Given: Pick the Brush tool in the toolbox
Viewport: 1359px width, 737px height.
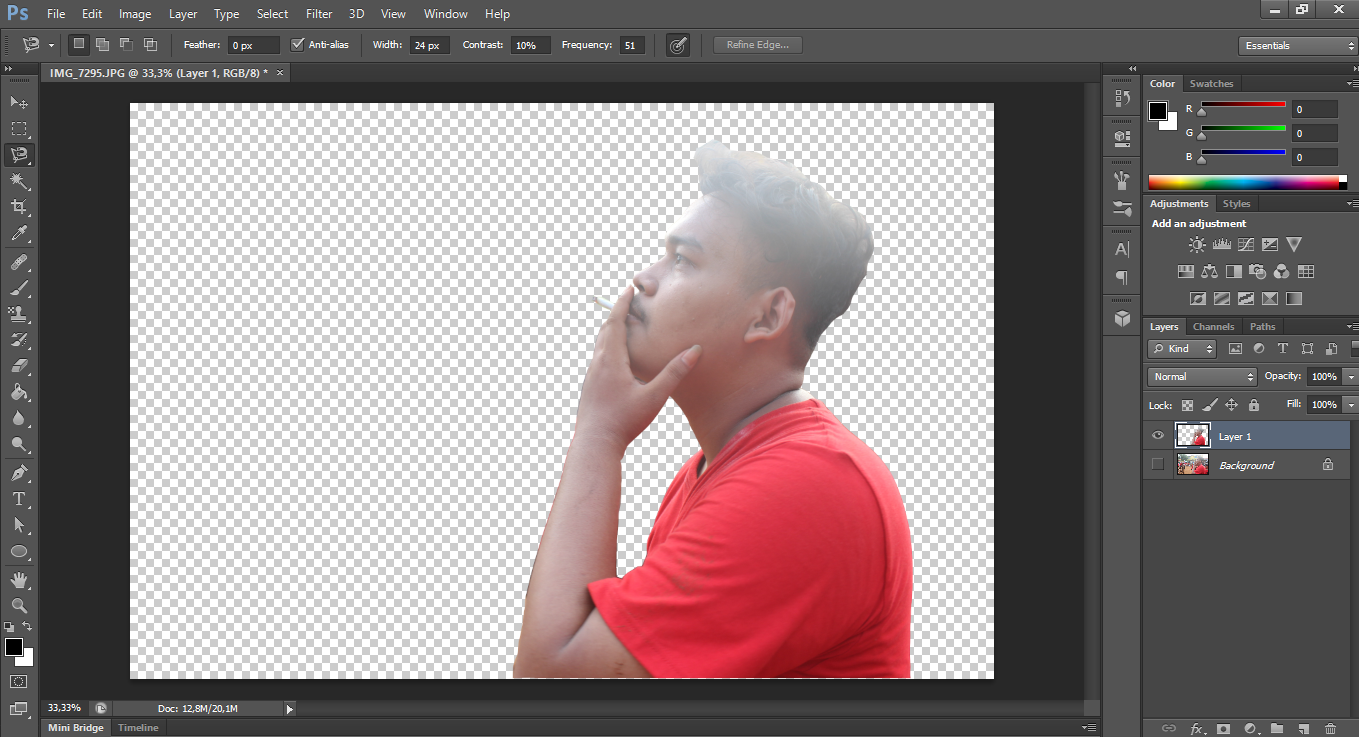Looking at the screenshot, I should (19, 288).
